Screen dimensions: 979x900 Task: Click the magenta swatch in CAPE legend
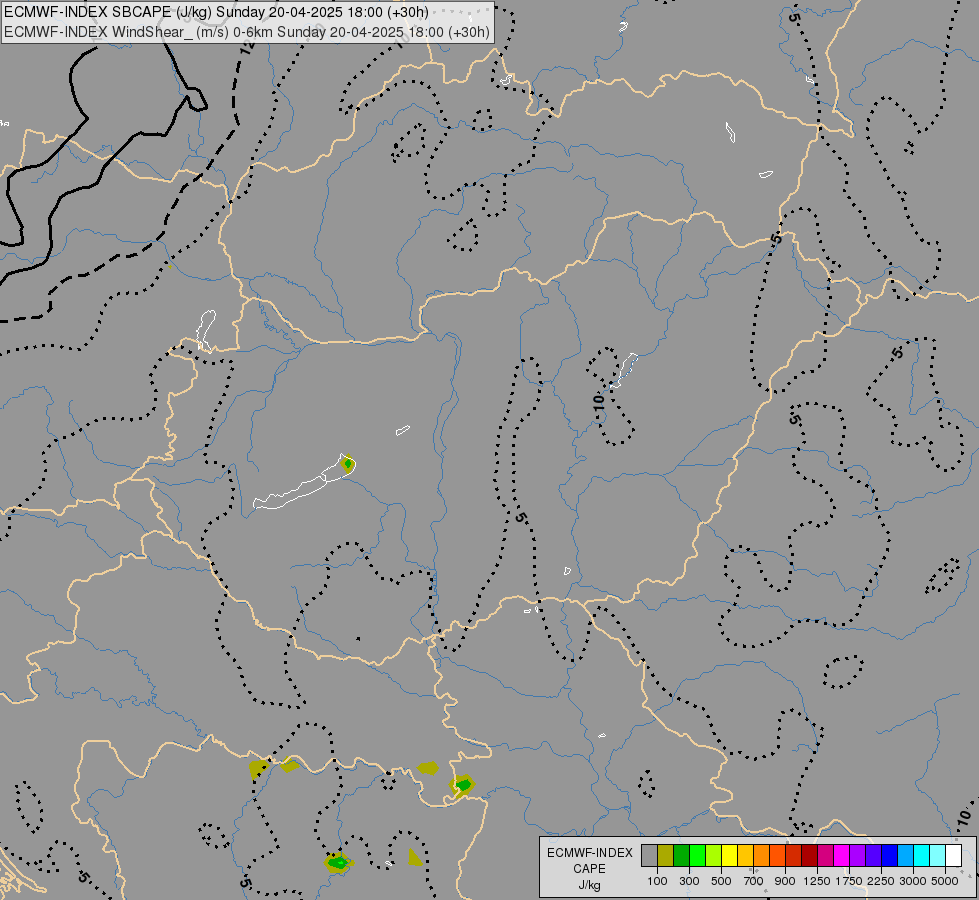842,855
